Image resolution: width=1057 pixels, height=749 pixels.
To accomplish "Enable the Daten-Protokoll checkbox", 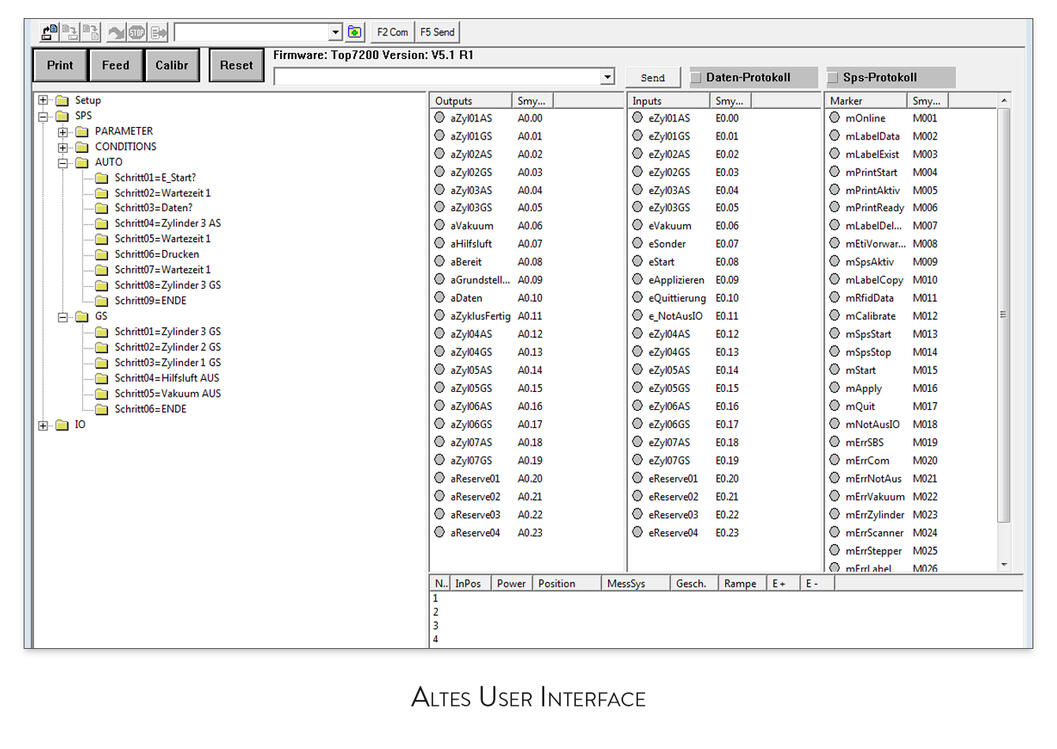I will tap(696, 78).
